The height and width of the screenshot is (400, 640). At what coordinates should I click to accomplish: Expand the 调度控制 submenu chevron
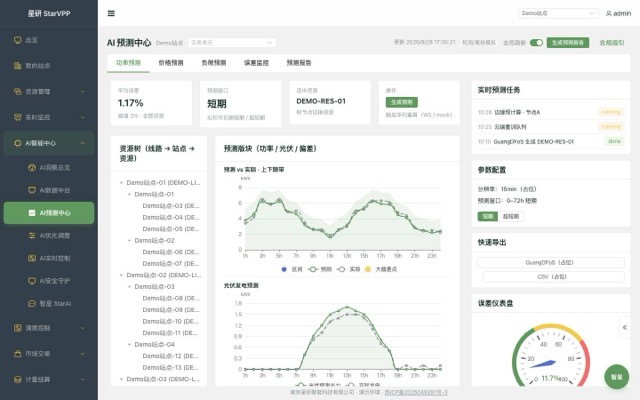(83, 328)
